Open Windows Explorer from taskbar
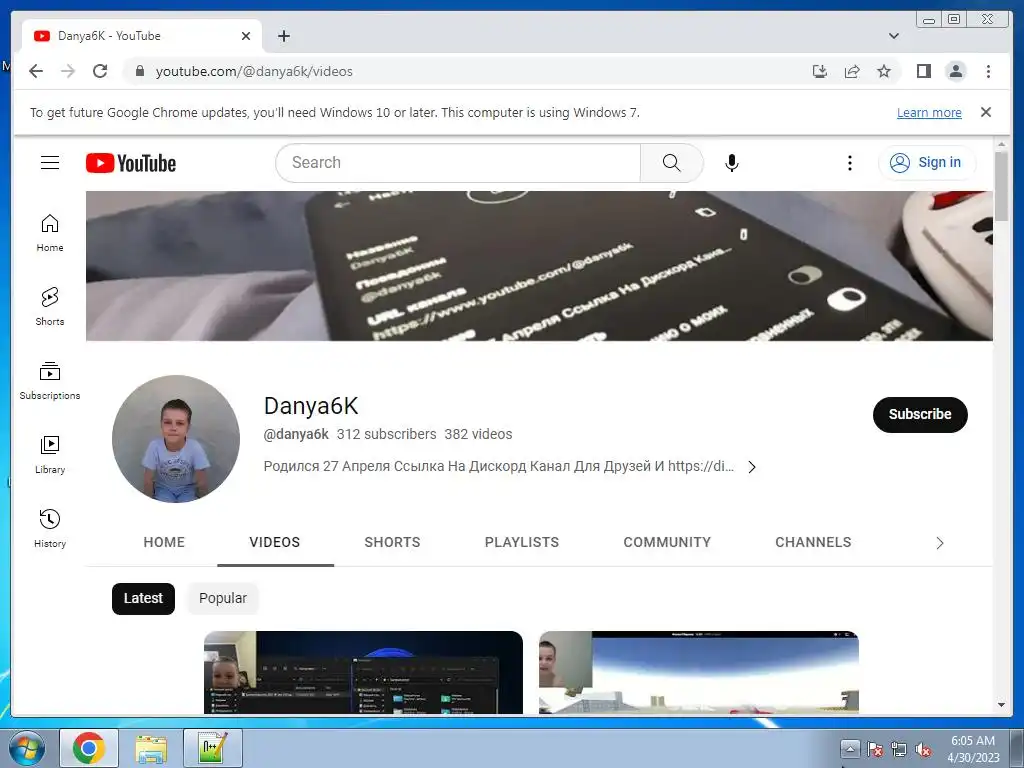 click(151, 748)
